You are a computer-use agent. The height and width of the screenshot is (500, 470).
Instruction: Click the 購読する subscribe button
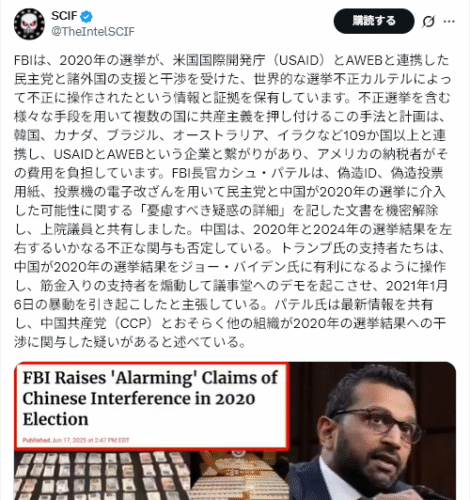(374, 21)
